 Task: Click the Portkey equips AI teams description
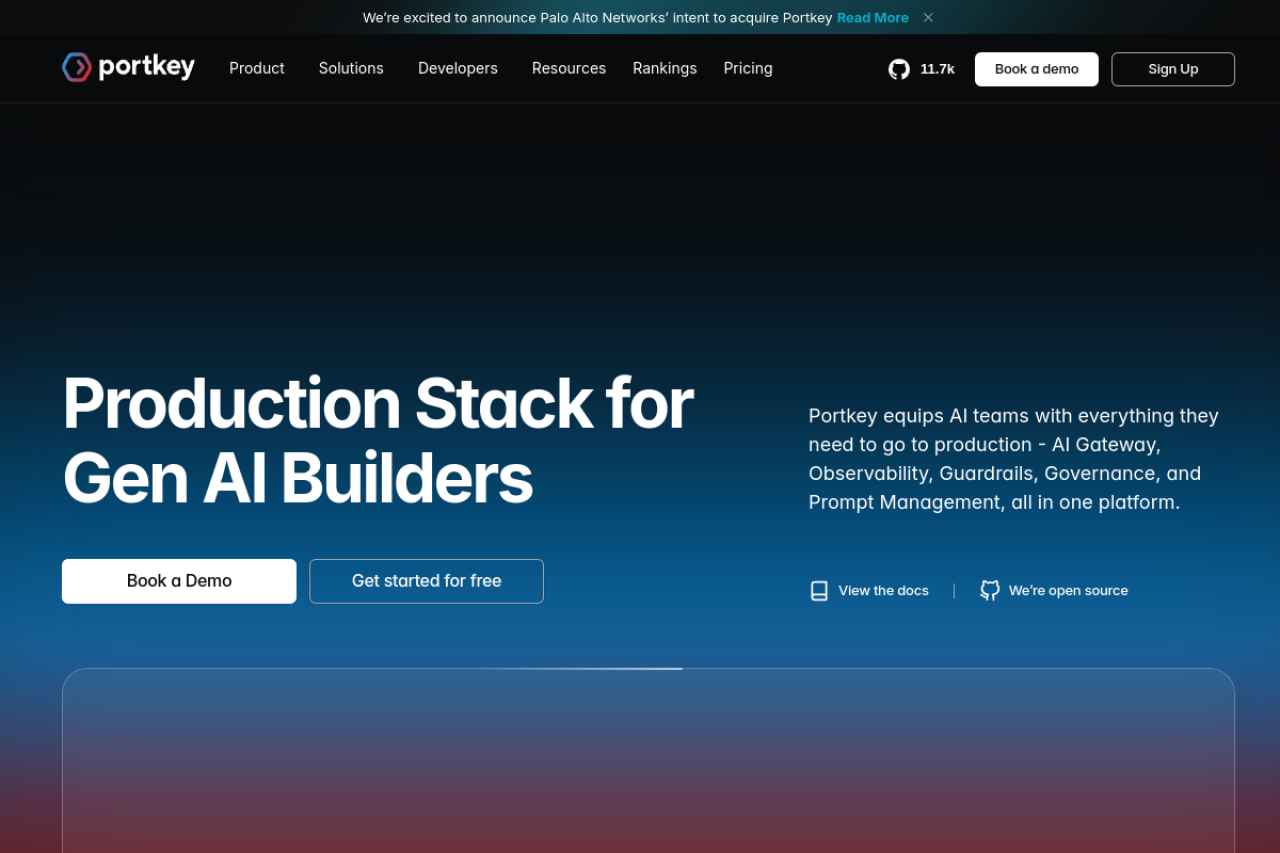(1014, 459)
